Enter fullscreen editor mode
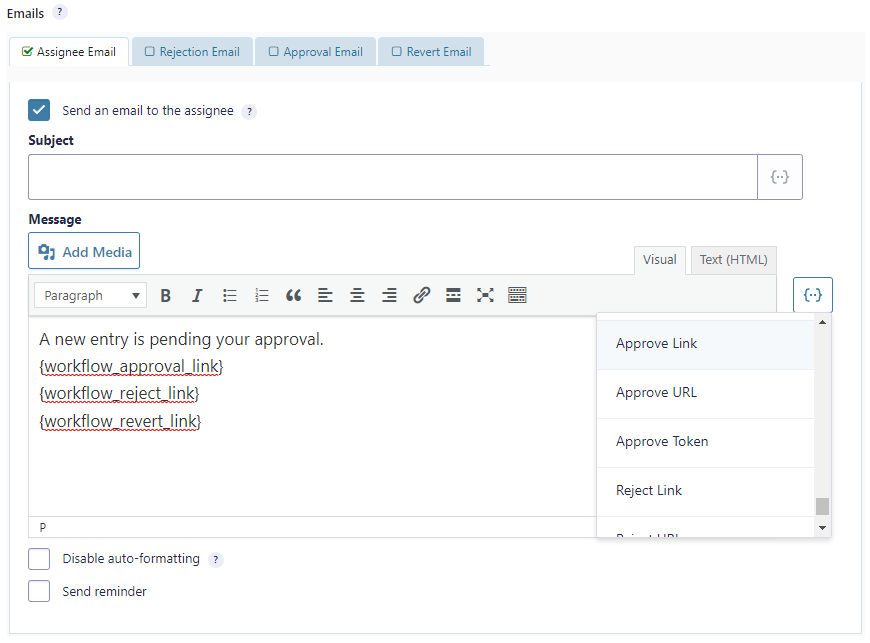Screen dimensions: 870x643 coord(485,295)
